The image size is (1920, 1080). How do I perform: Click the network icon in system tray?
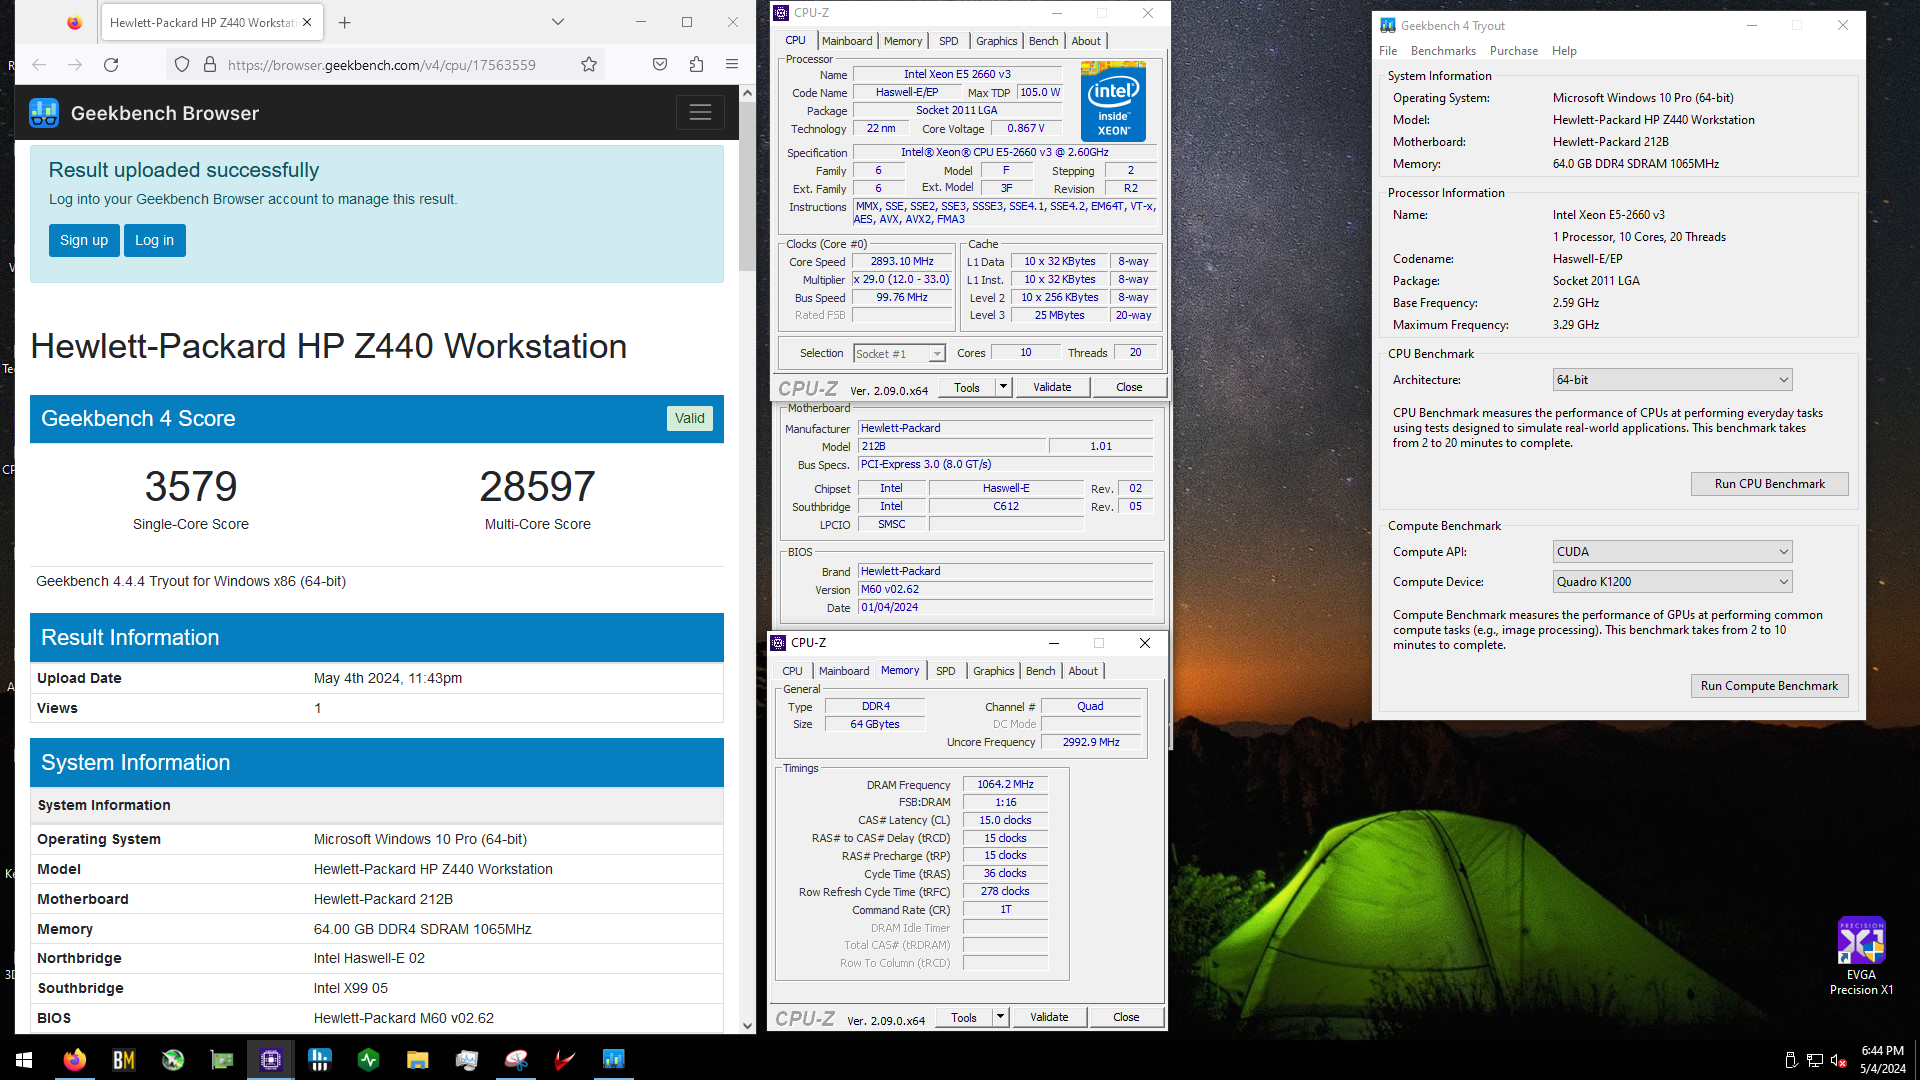(x=1814, y=1061)
